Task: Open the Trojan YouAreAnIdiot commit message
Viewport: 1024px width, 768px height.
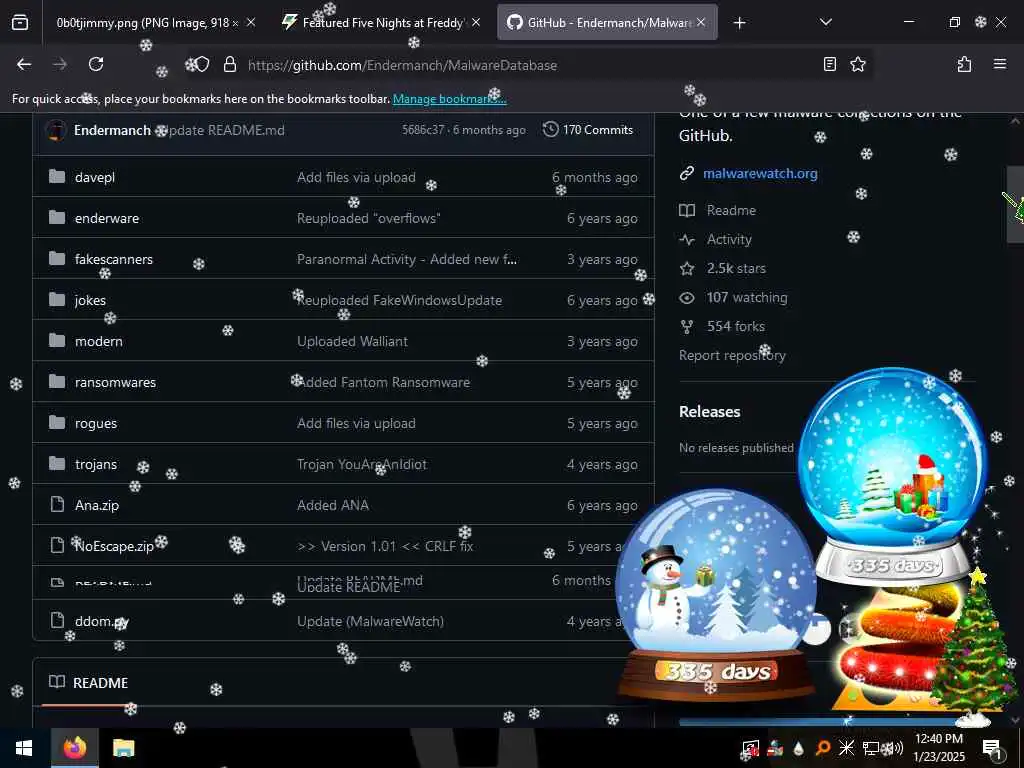Action: pos(362,464)
